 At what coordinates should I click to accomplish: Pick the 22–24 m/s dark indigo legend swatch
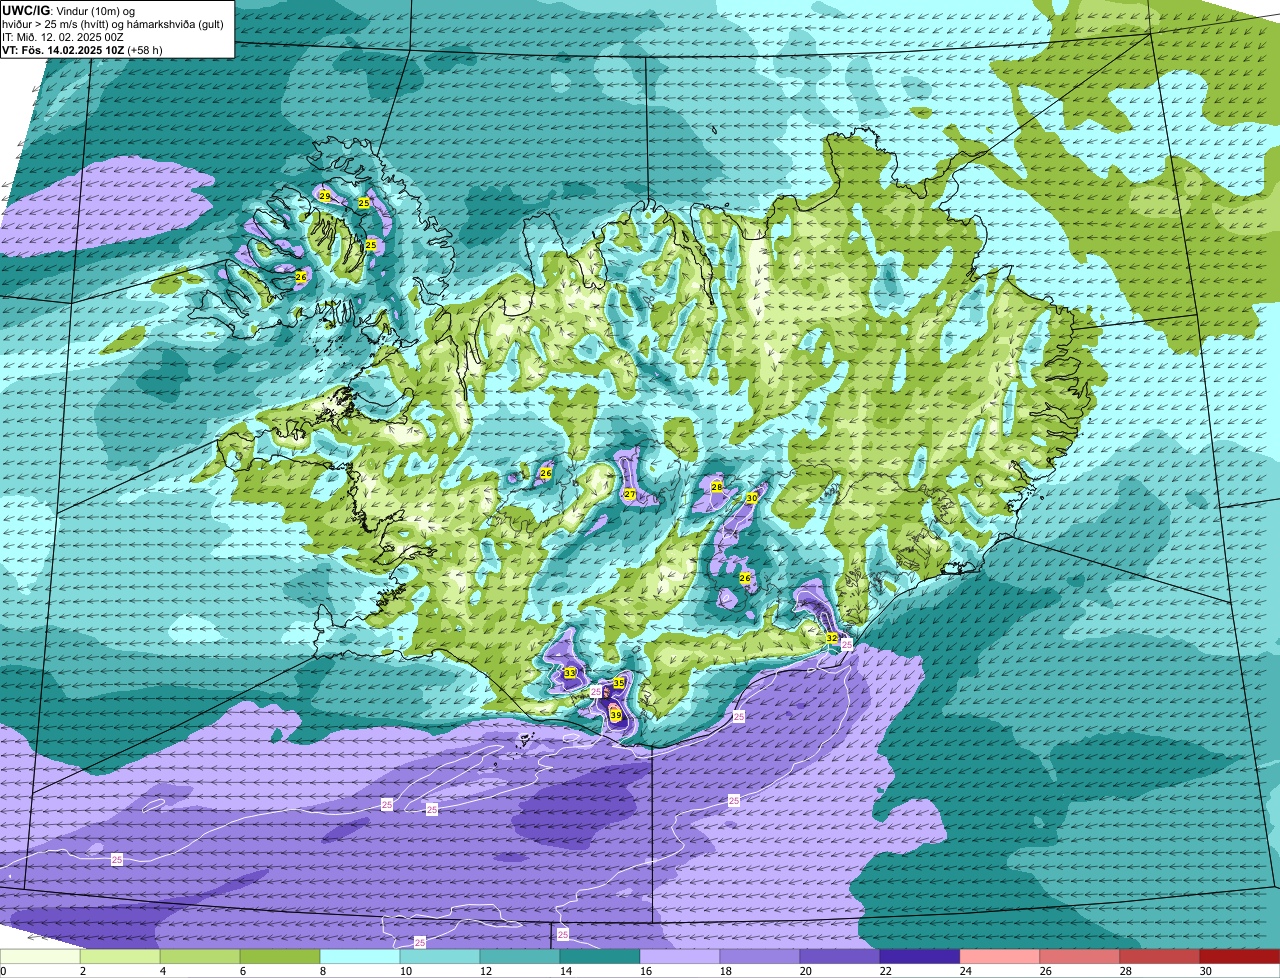(920, 957)
